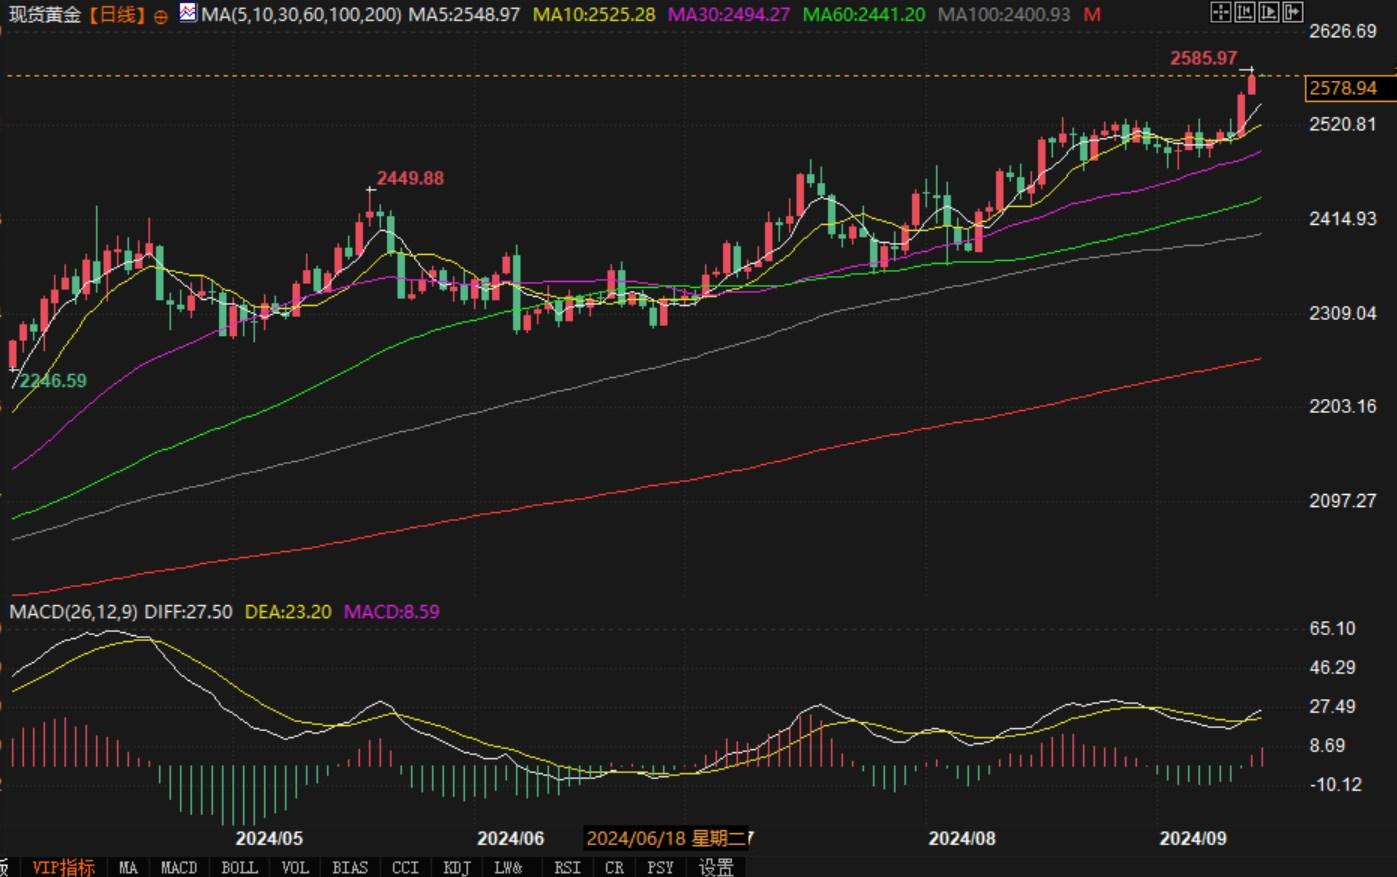1397x877 pixels.
Task: Choose the CCI indicator tab
Action: pos(405,867)
